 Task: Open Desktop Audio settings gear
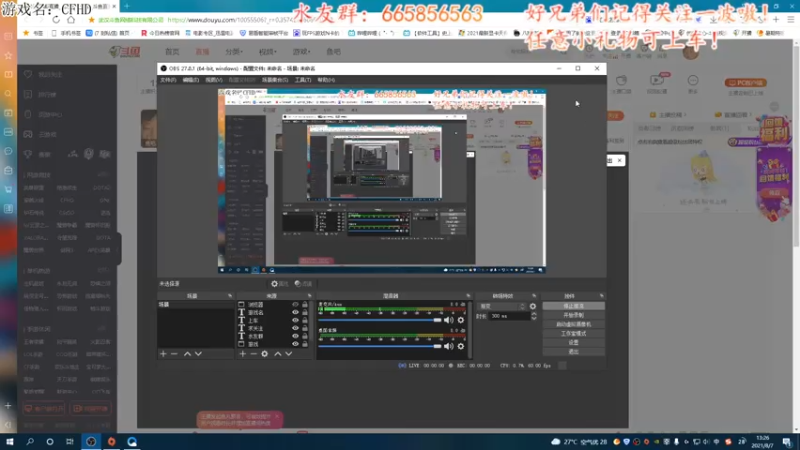pyautogui.click(x=461, y=346)
